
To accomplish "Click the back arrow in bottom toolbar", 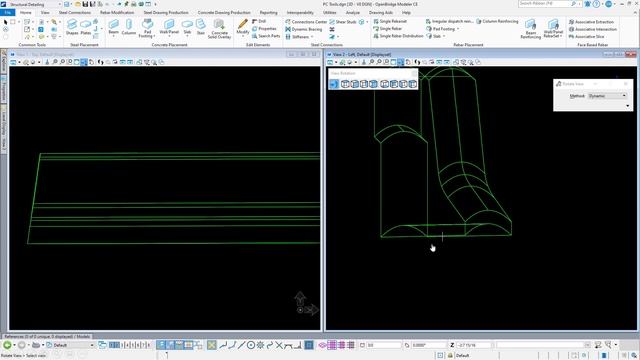I will tap(7, 345).
